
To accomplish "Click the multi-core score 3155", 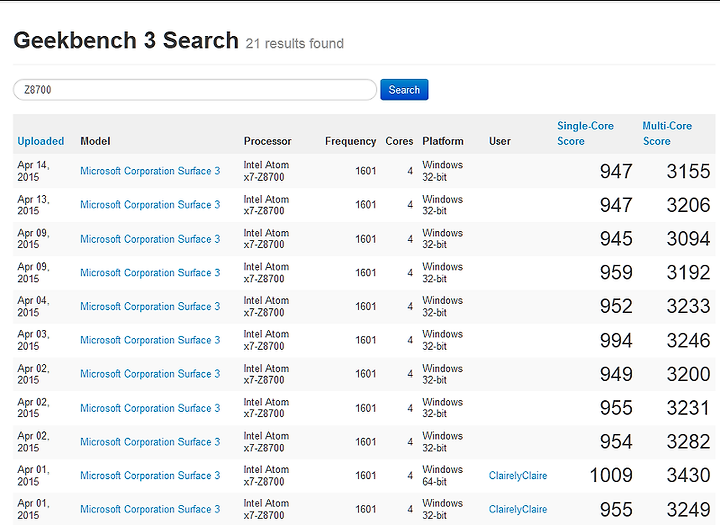I will pos(688,171).
